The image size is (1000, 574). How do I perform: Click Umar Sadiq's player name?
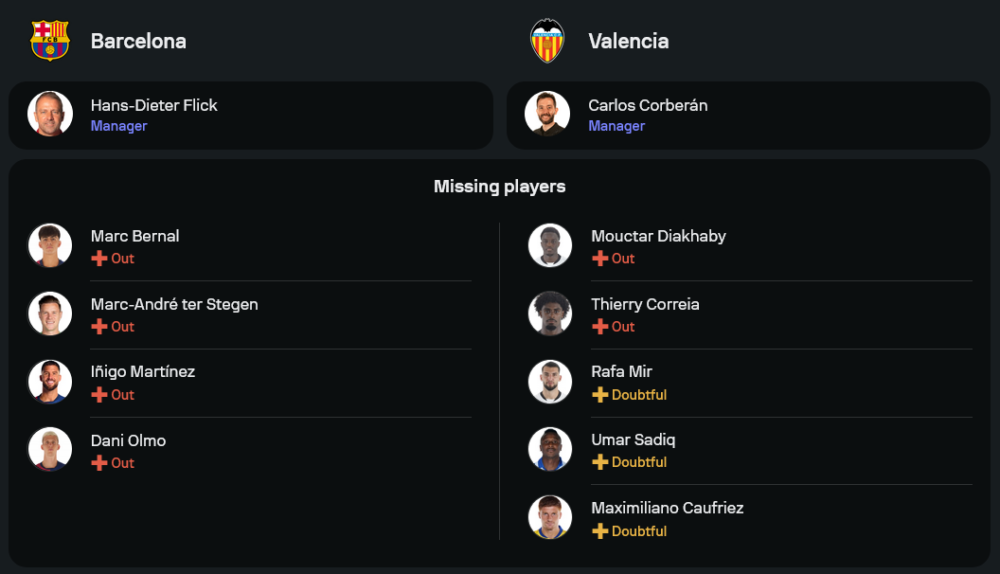[x=633, y=440]
